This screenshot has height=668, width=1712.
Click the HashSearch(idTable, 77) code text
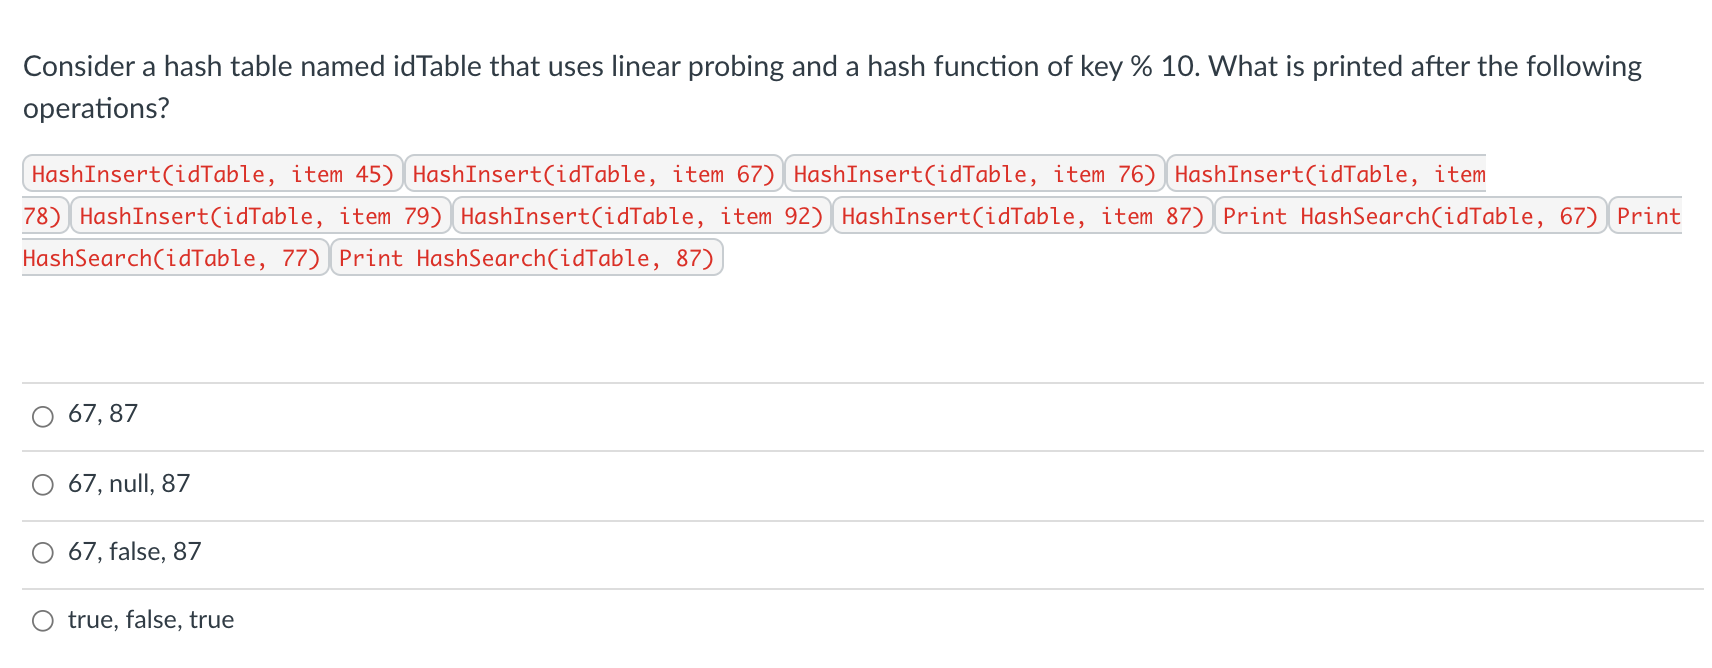click(172, 258)
